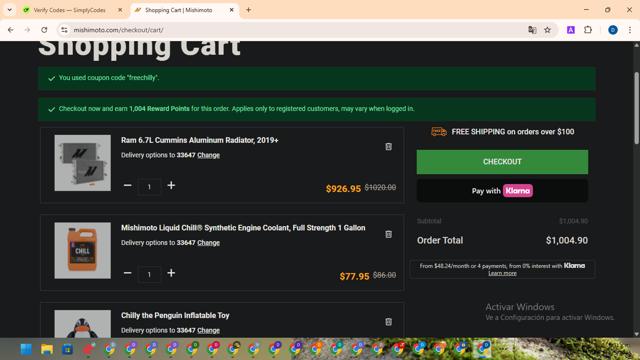Viewport: 640px width, 360px height.
Task: Reload the Mishimoto cart page
Action: 44,30
